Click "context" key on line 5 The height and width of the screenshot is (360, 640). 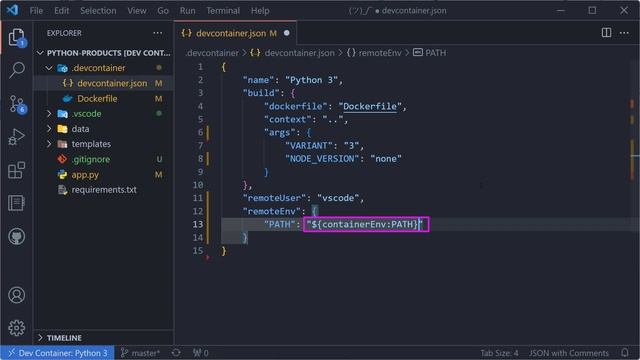287,120
